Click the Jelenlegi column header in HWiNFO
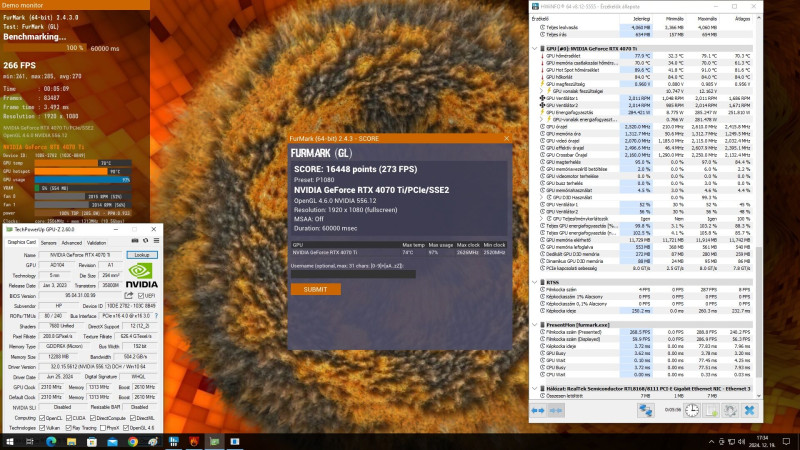This screenshot has width=800, height=450. click(x=636, y=19)
